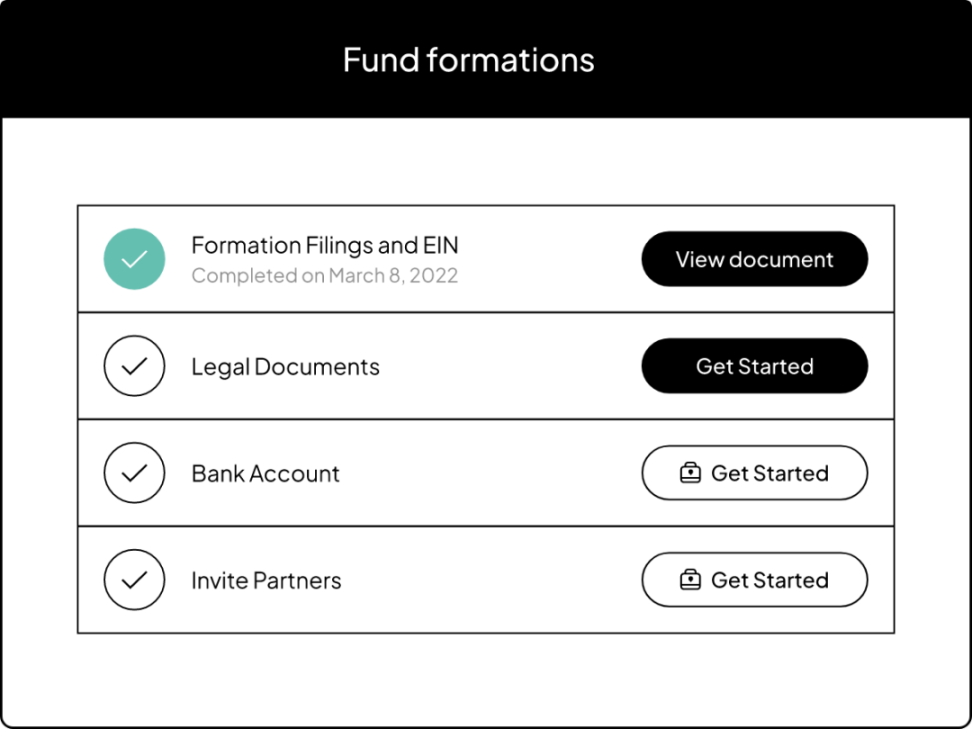Click the lock icon in Bank Account button
The height and width of the screenshot is (729, 972).
690,473
